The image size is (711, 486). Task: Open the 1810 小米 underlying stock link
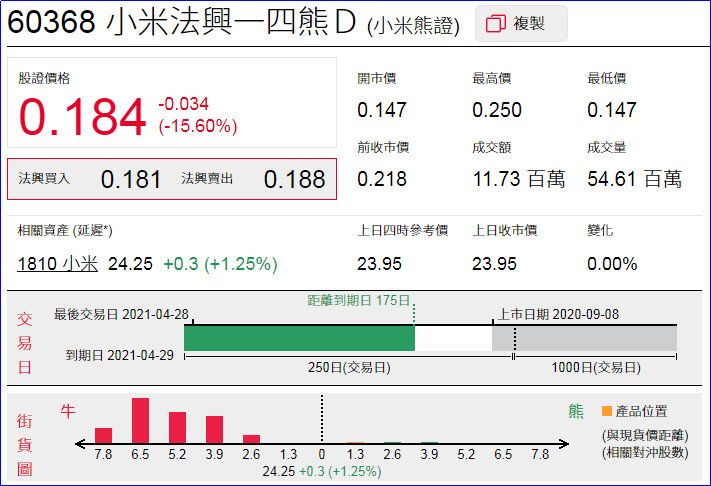pos(58,263)
